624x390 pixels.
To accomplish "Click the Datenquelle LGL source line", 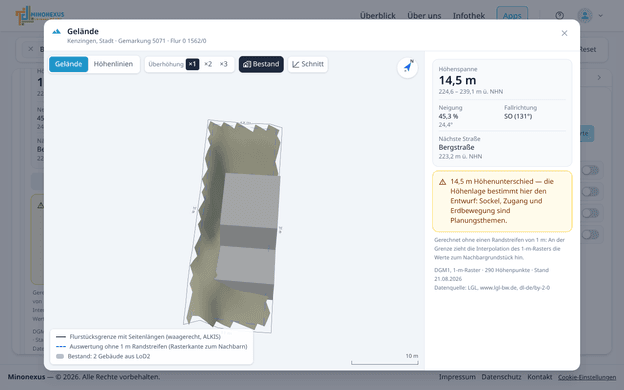I will (x=492, y=287).
